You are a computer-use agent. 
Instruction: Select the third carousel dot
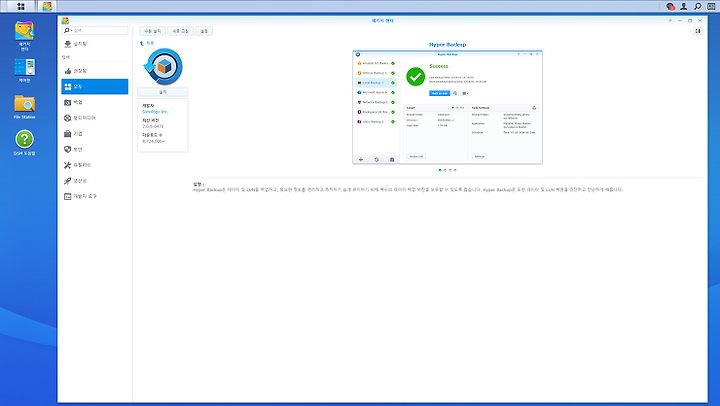coord(450,170)
